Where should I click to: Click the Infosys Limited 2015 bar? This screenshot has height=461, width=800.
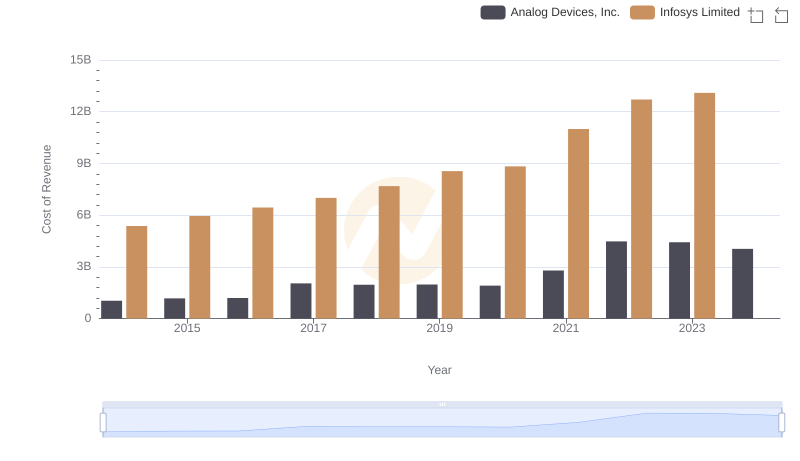pyautogui.click(x=199, y=267)
